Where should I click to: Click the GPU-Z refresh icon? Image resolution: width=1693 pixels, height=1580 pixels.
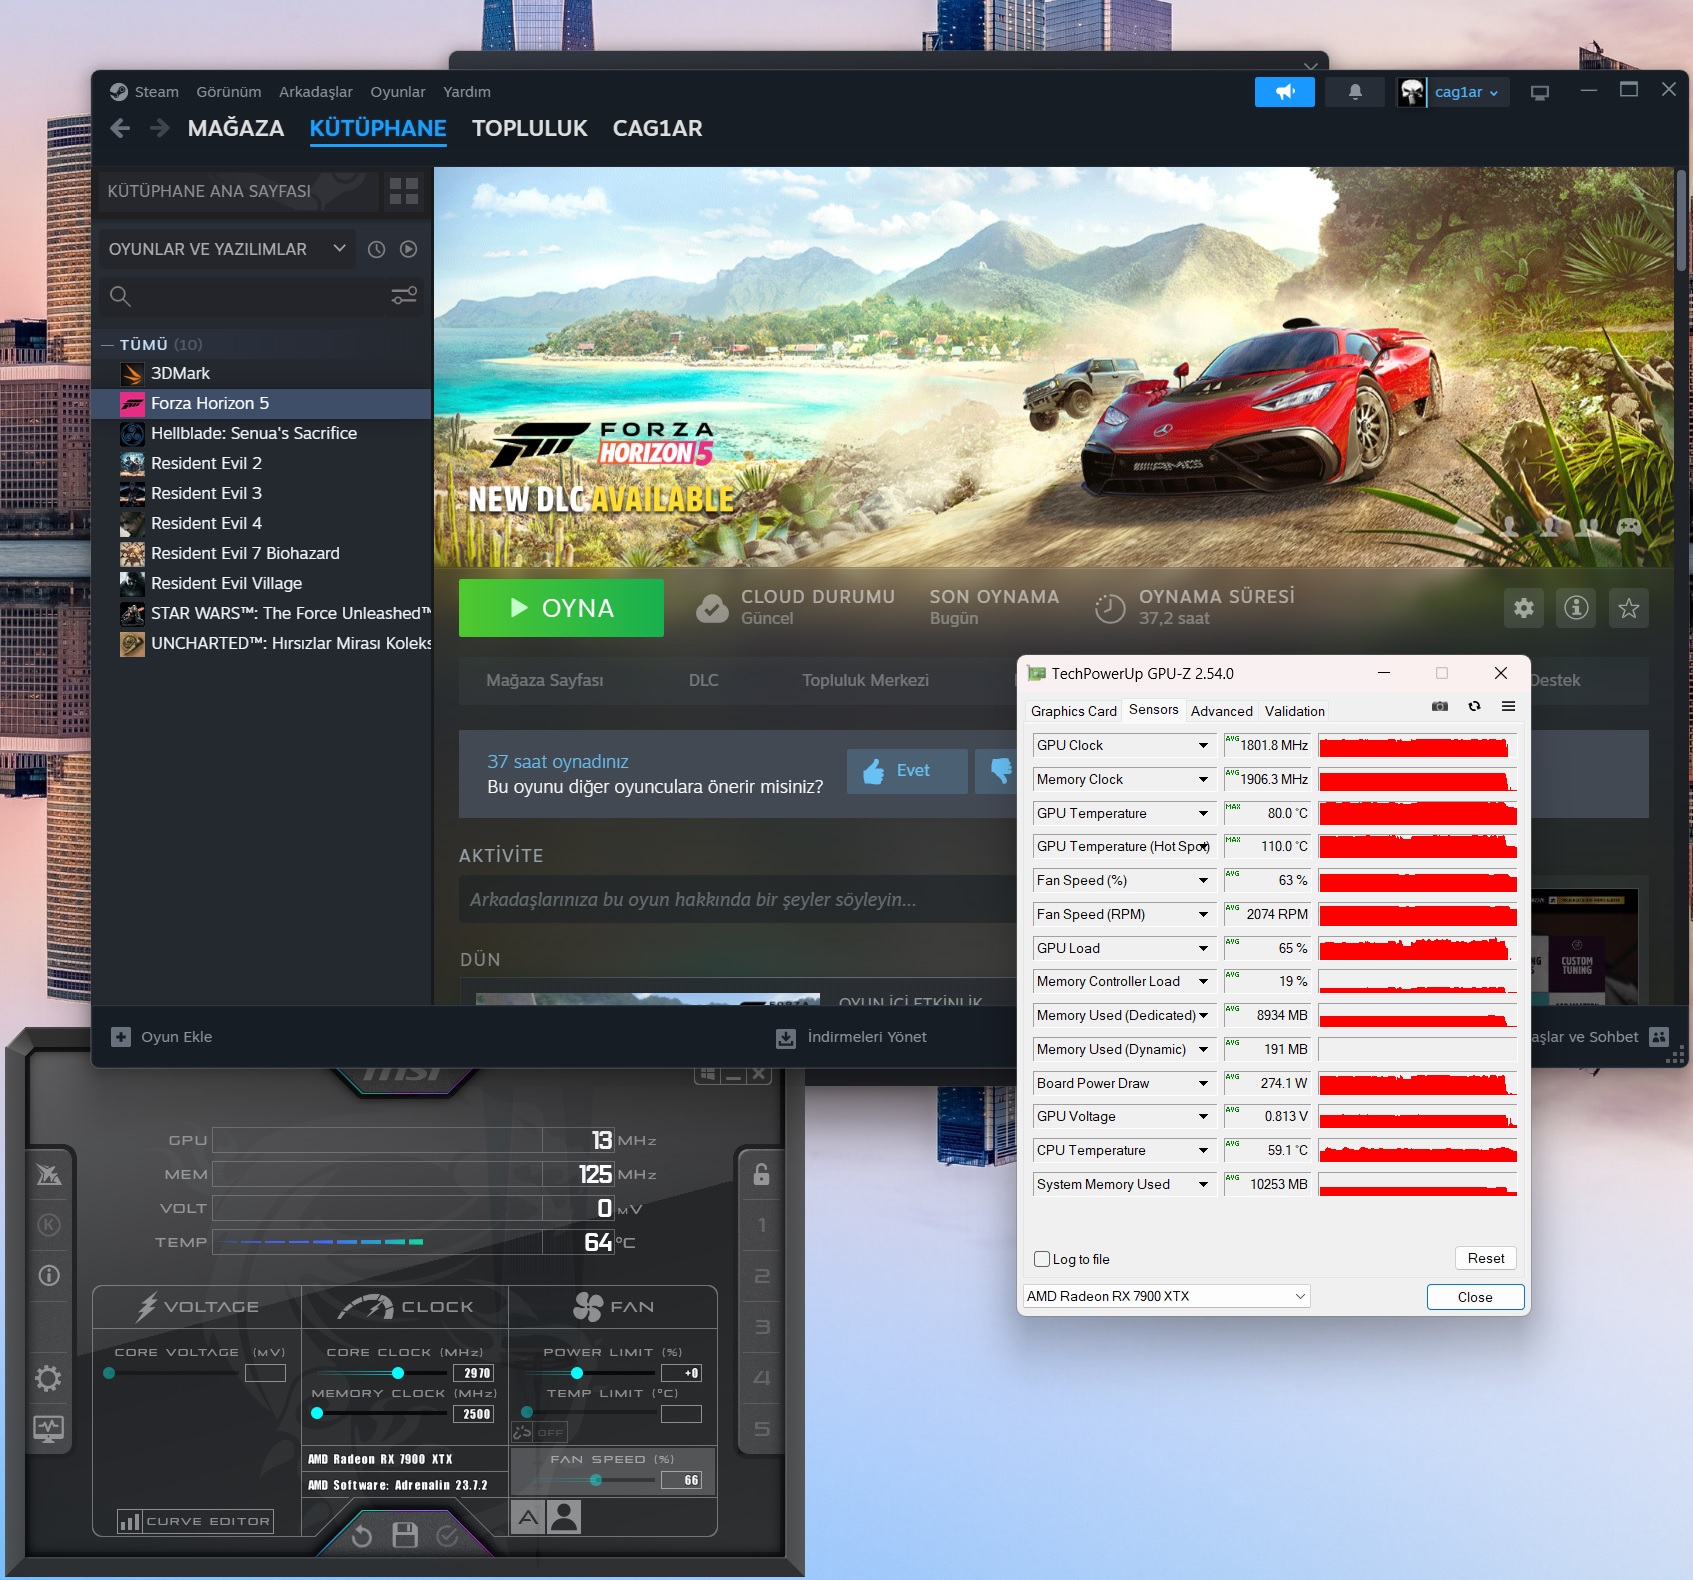click(x=1474, y=706)
